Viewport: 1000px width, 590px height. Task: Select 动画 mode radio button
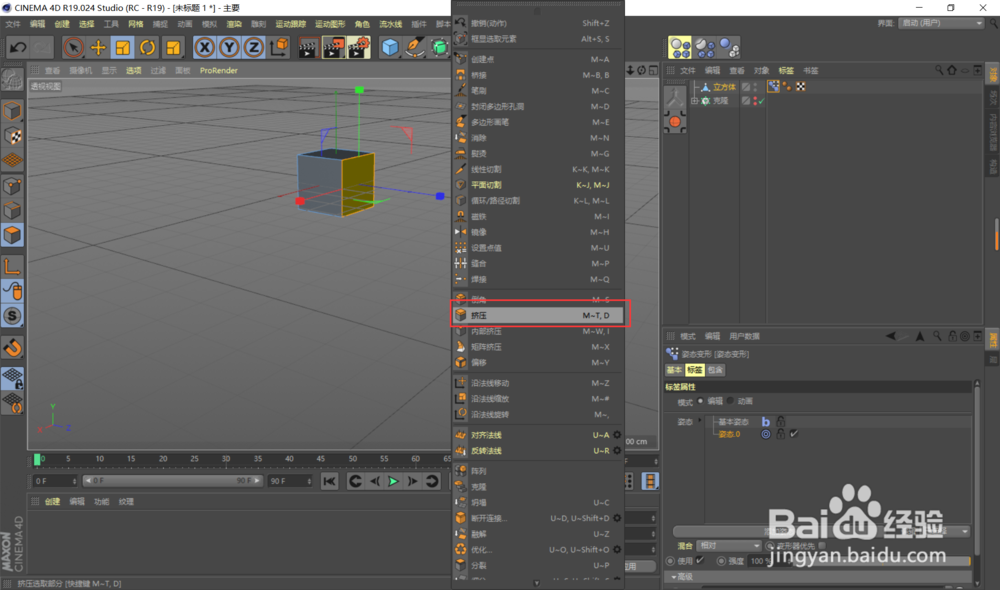coord(730,401)
